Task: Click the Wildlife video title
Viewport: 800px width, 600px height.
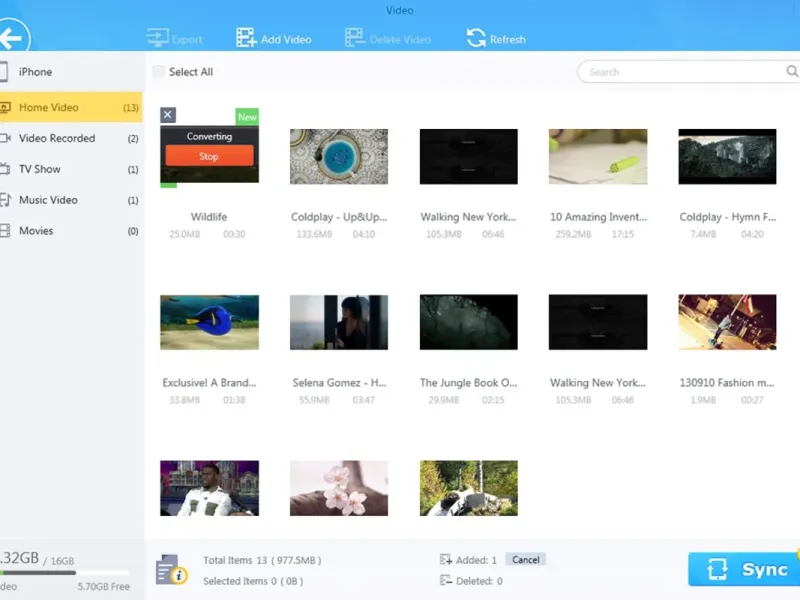Action: [x=209, y=217]
